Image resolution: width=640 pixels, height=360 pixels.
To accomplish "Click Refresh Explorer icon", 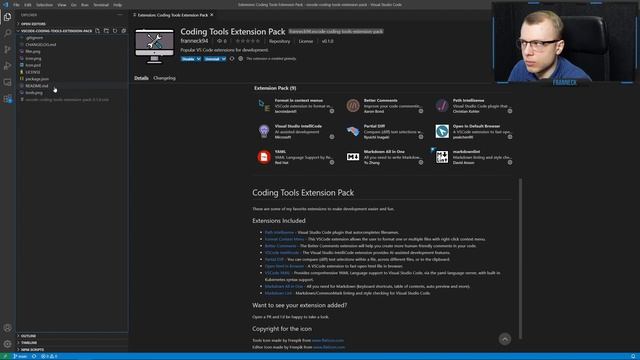I will pyautogui.click(x=115, y=31).
